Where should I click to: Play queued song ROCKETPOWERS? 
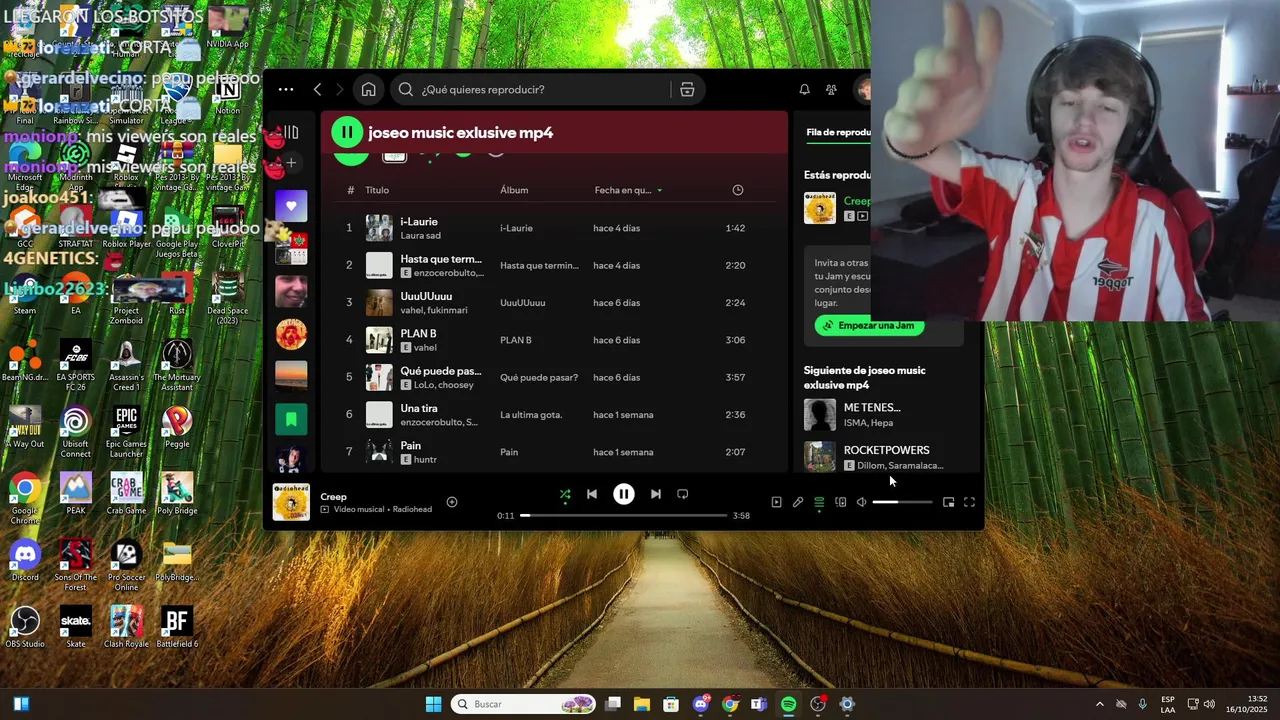point(886,450)
